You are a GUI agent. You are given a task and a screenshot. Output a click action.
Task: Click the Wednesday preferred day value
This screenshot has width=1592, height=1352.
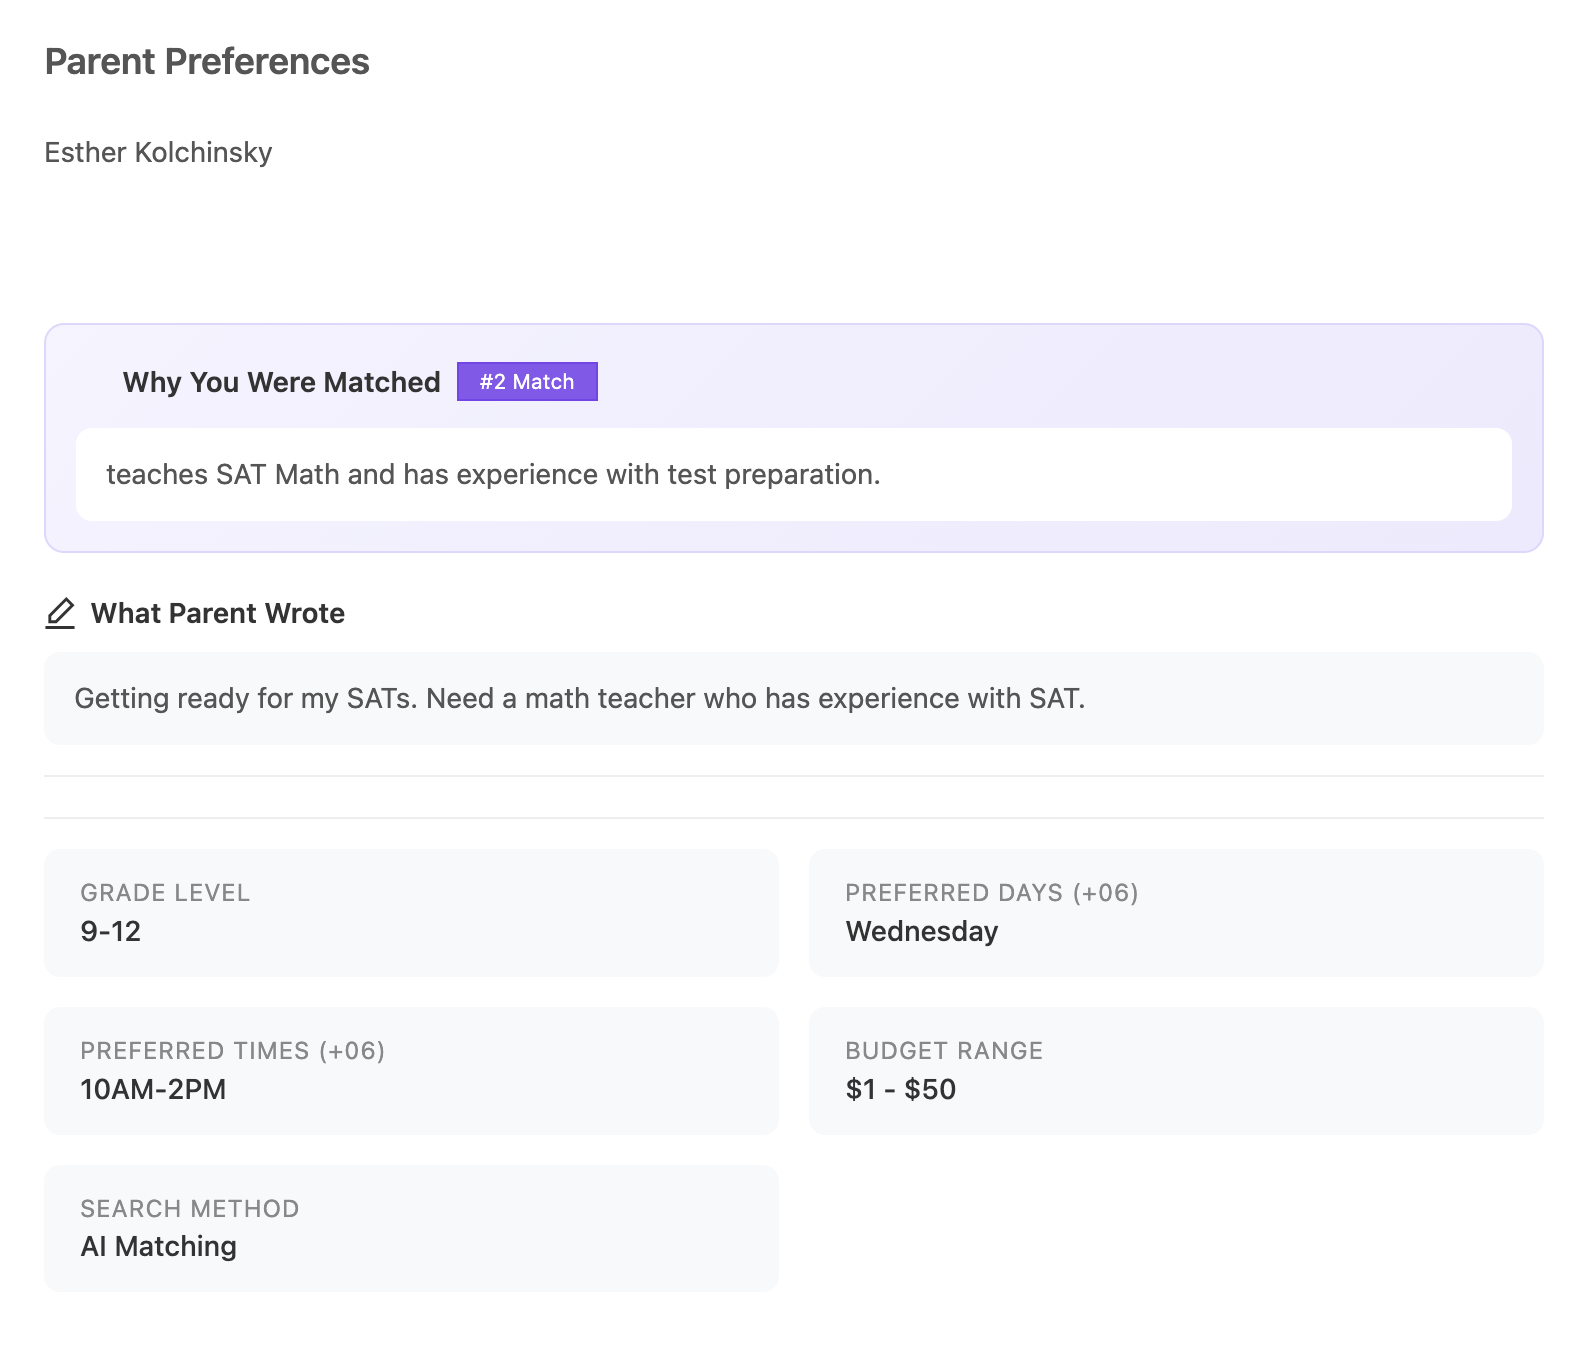point(921,931)
